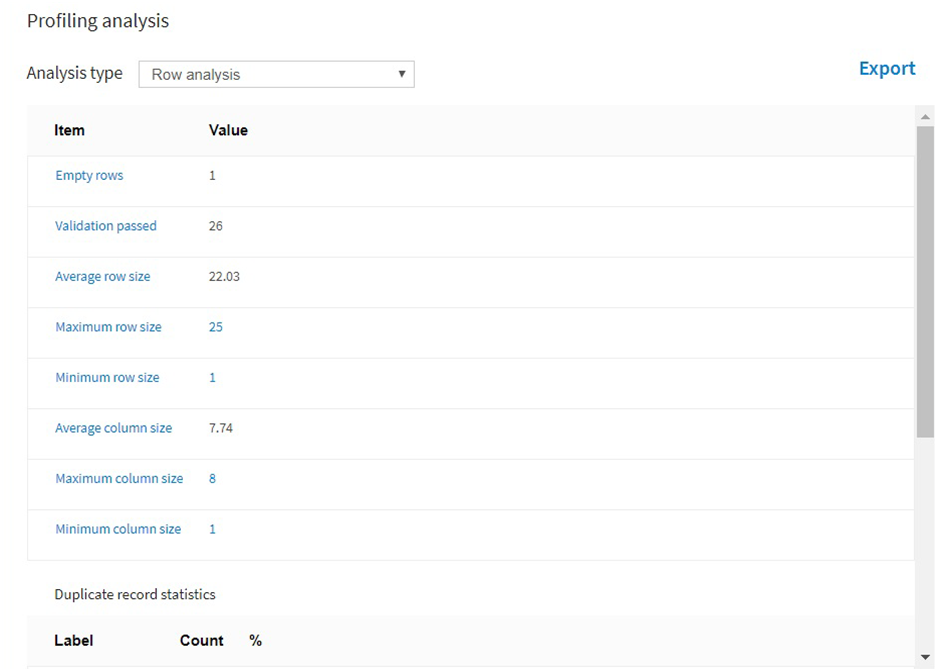Viewport: 935px width, 670px height.
Task: Click the Maximum column size value 8
Action: point(212,478)
